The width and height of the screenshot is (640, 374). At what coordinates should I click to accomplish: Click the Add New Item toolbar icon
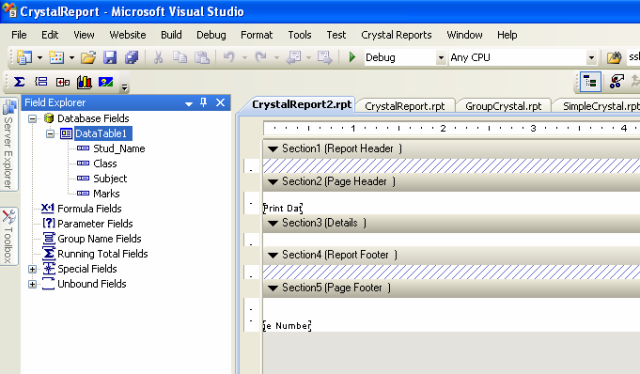pos(56,58)
